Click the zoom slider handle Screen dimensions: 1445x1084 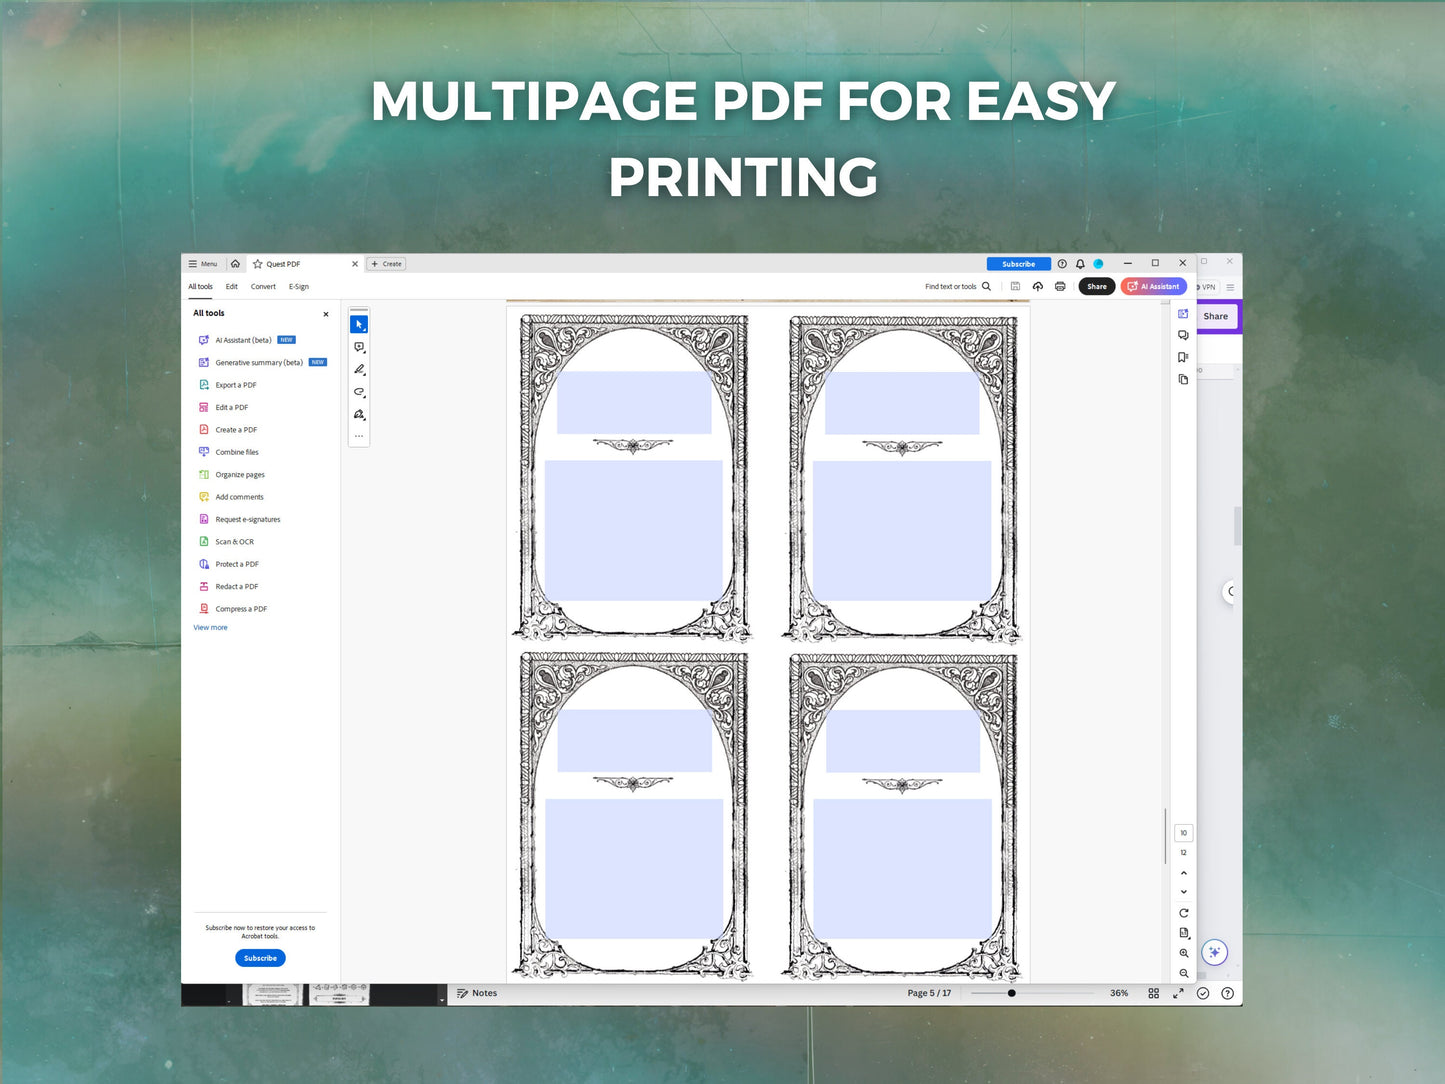pyautogui.click(x=1012, y=993)
